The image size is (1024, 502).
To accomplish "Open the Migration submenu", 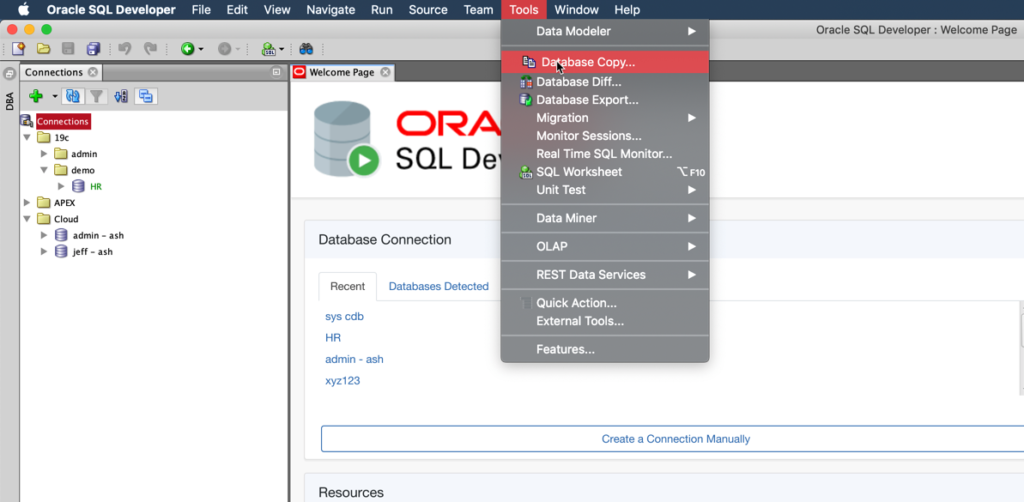I will 605,118.
